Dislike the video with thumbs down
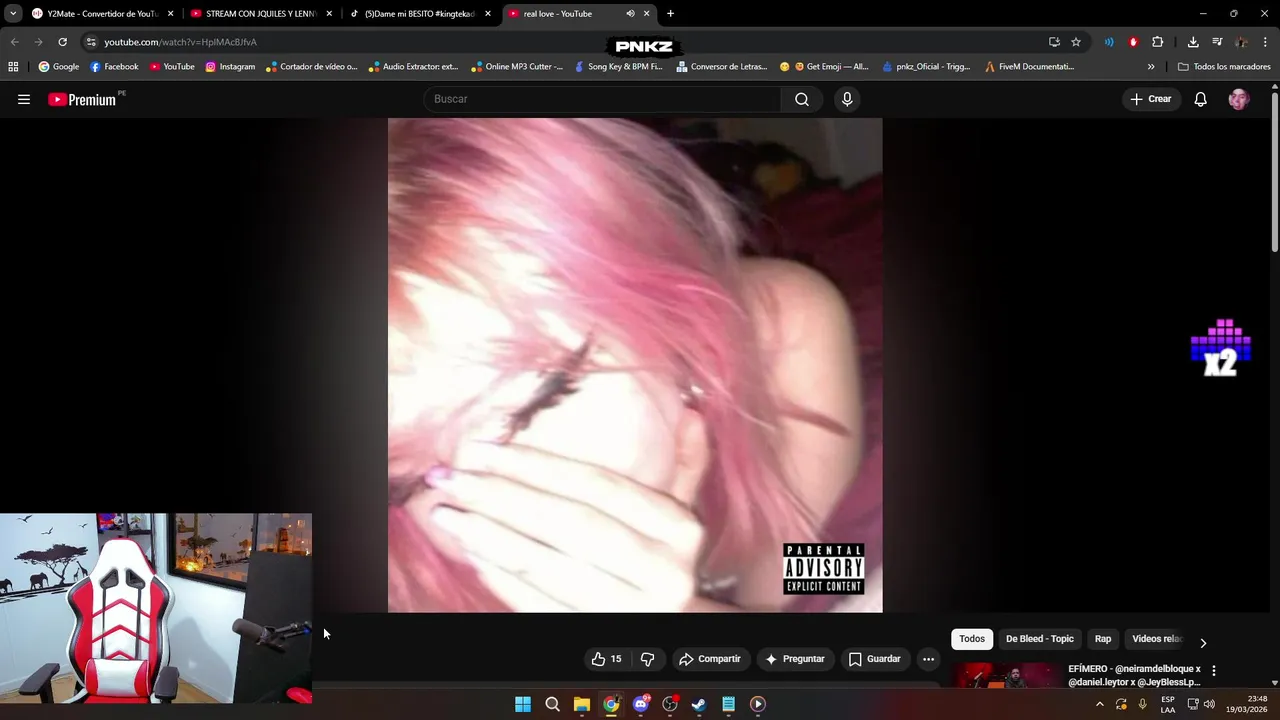Screen dimensions: 1280x720 point(648,659)
